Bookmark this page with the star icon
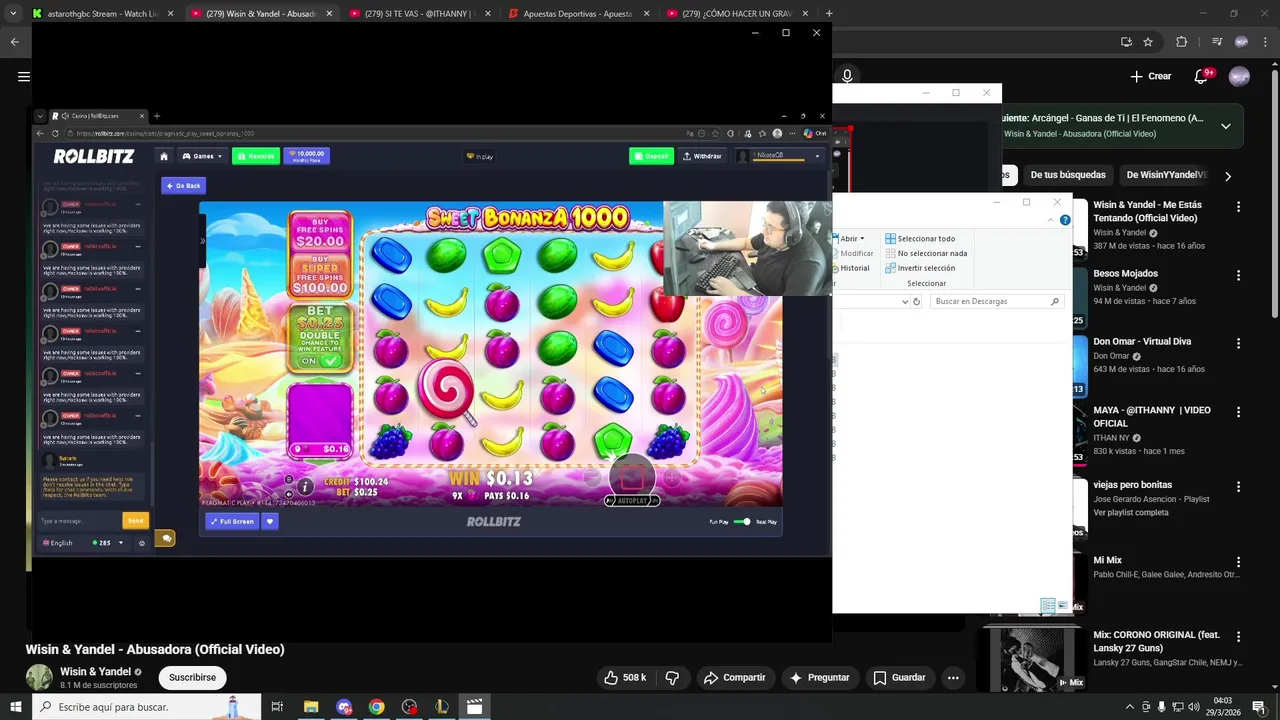The width and height of the screenshot is (1280, 720). tap(1147, 41)
